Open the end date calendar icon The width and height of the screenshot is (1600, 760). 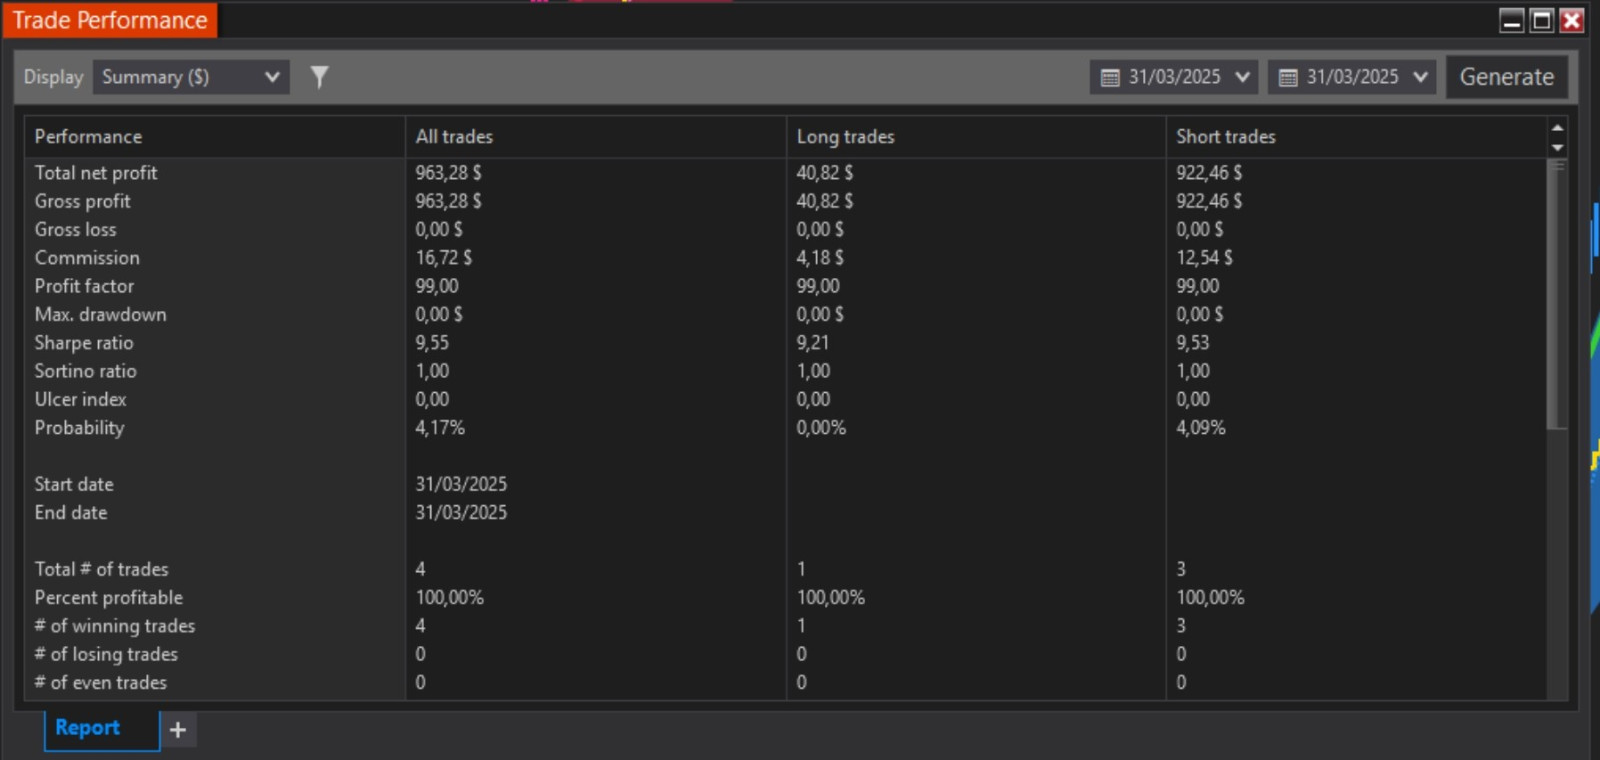(x=1288, y=77)
